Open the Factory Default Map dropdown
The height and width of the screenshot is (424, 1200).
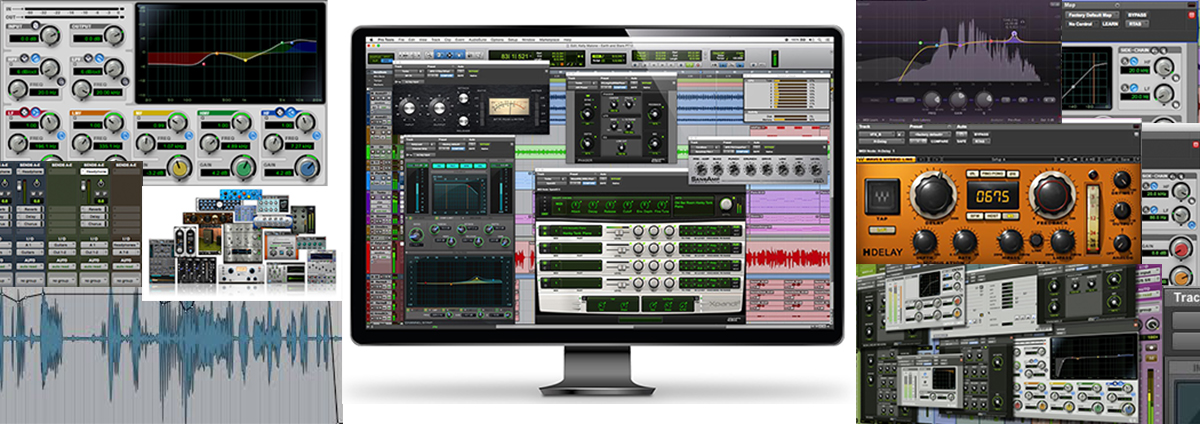coord(1092,15)
